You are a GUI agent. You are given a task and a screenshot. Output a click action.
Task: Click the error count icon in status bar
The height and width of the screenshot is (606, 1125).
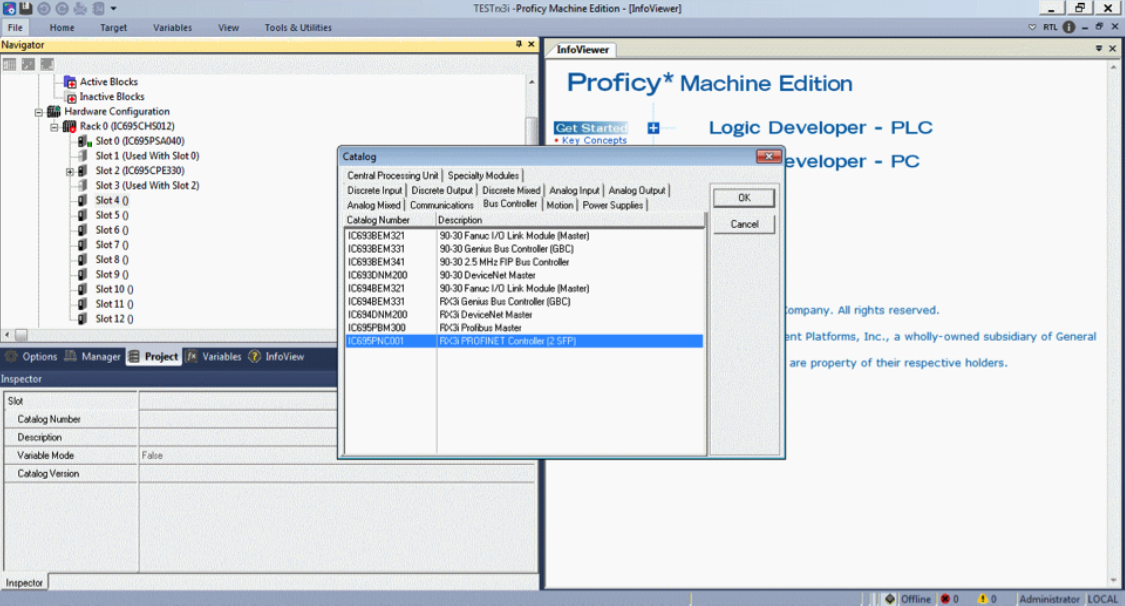click(x=945, y=599)
